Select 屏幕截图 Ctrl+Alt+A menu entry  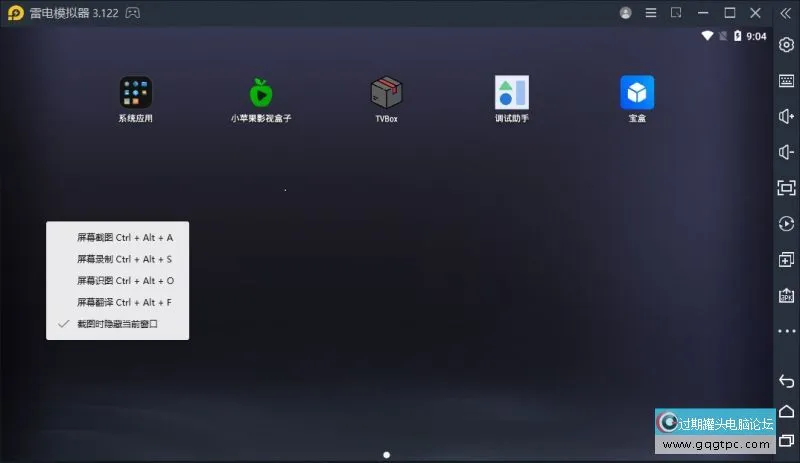[x=125, y=238]
